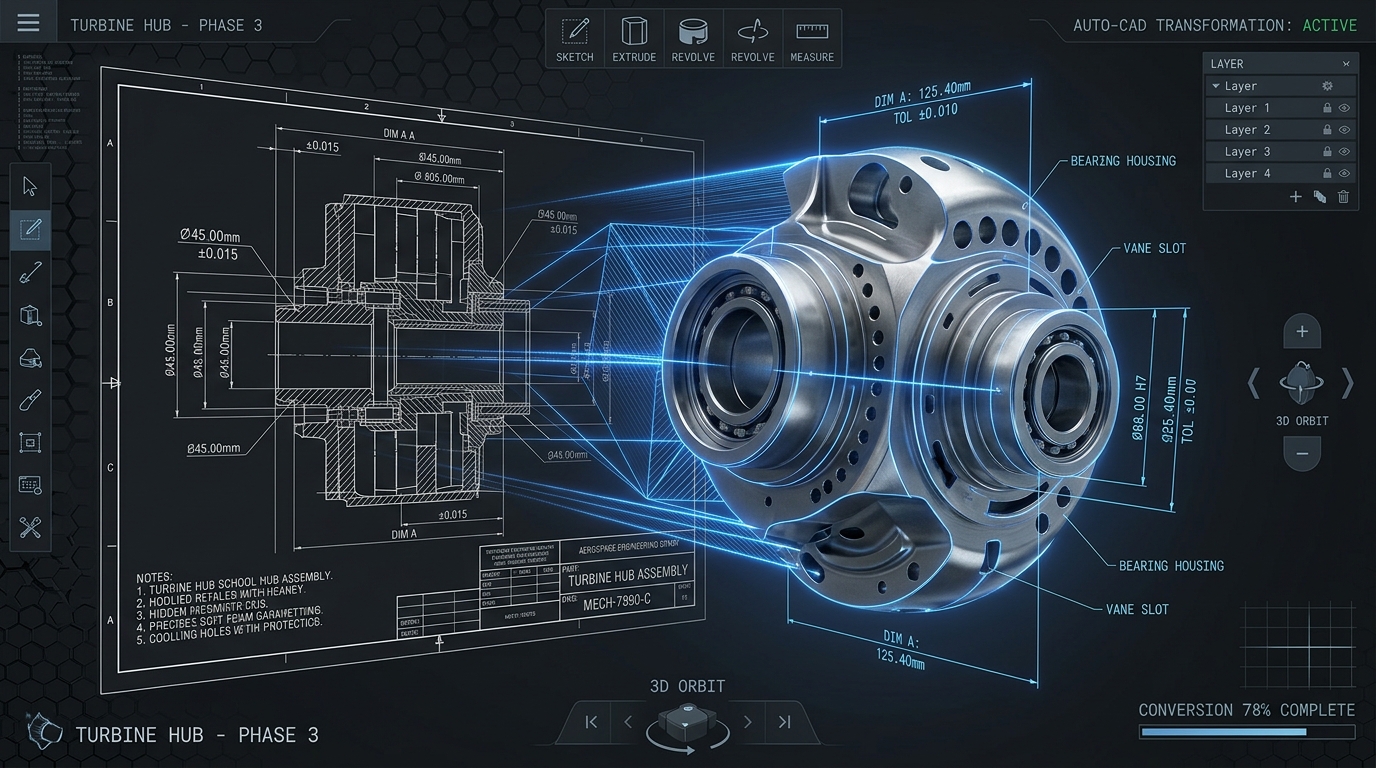The width and height of the screenshot is (1376, 768).
Task: Open the crossed wrenches tool in sidebar
Action: 30,527
